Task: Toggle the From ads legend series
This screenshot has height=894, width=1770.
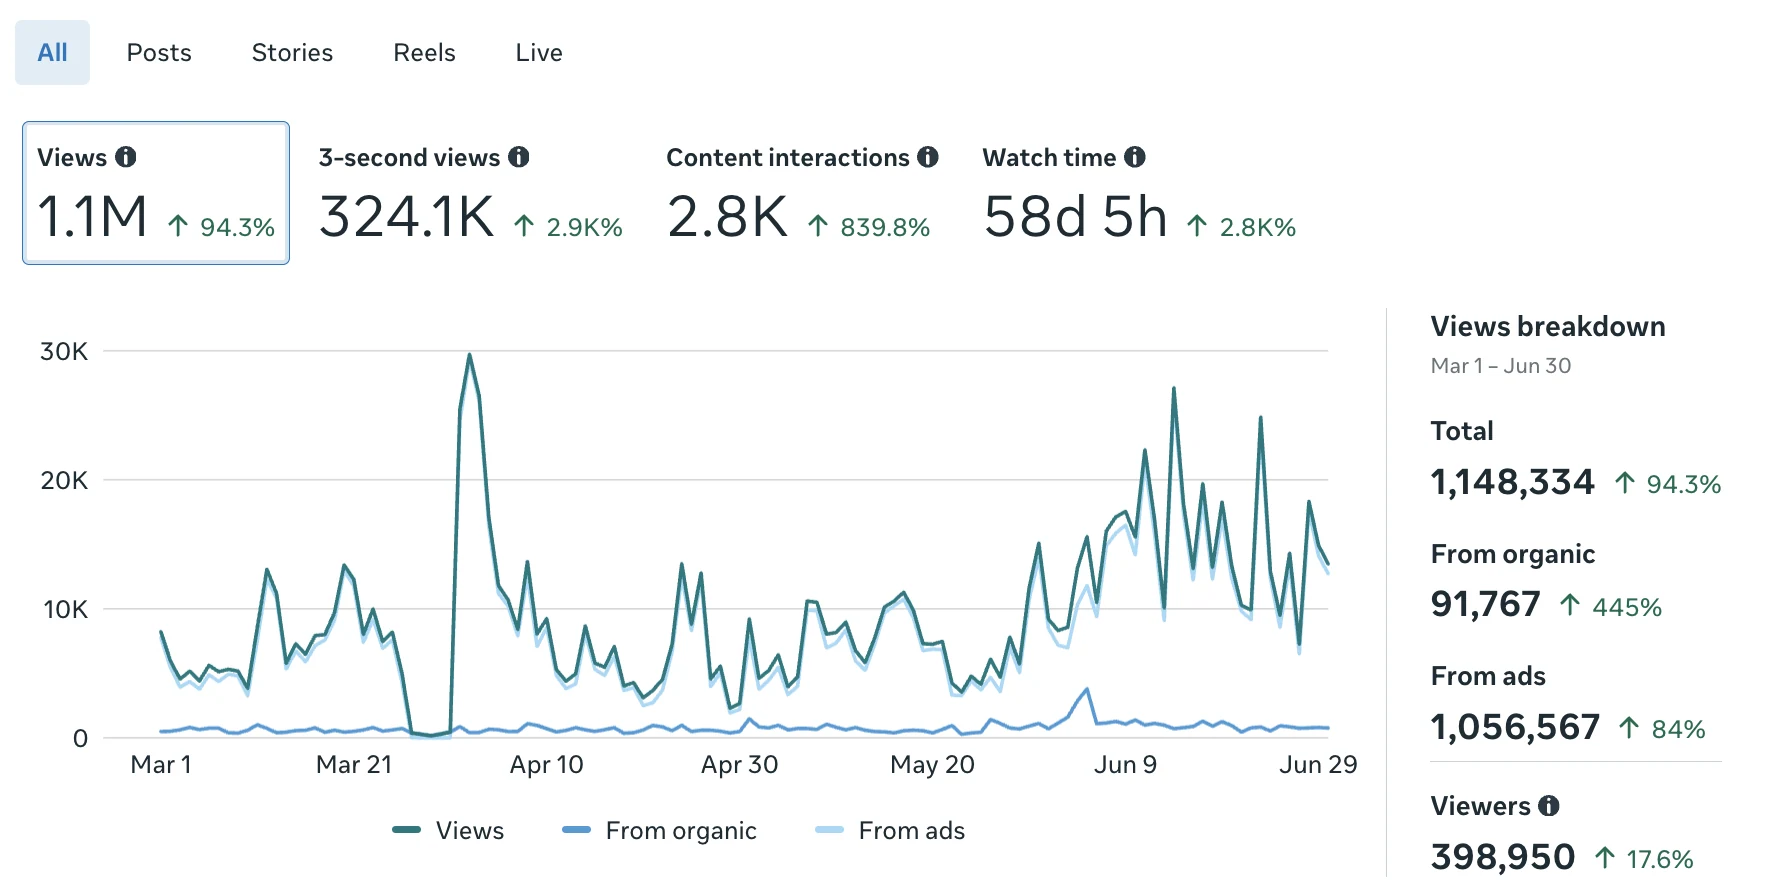Action: (890, 830)
